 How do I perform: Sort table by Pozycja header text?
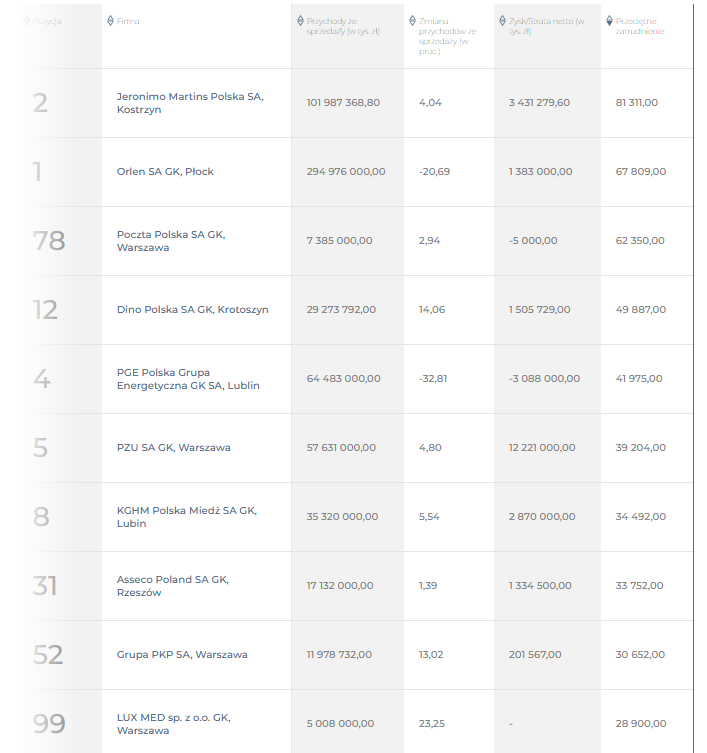tap(47, 21)
